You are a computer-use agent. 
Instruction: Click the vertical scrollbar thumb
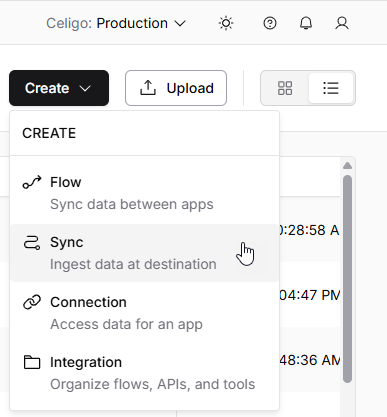click(347, 279)
